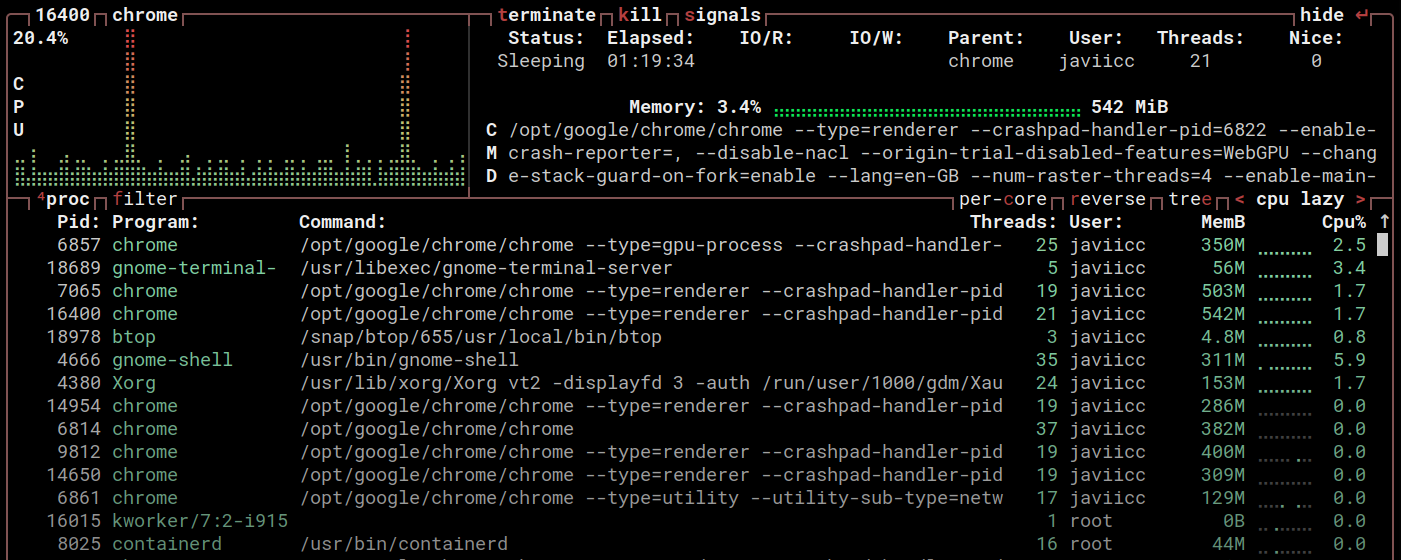Select gnome-terminal- row PID 18689
Screen dimensions: 1401x560
[689, 268]
